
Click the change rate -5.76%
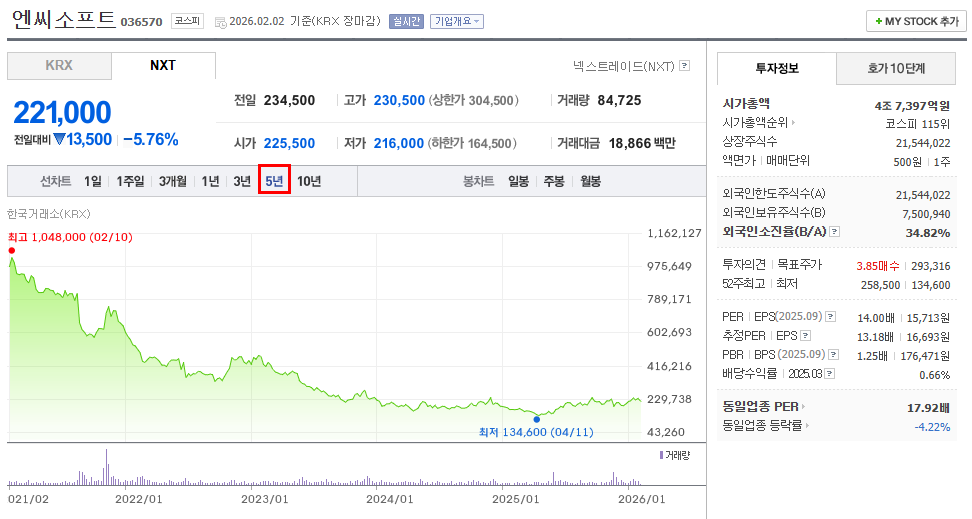tap(151, 140)
